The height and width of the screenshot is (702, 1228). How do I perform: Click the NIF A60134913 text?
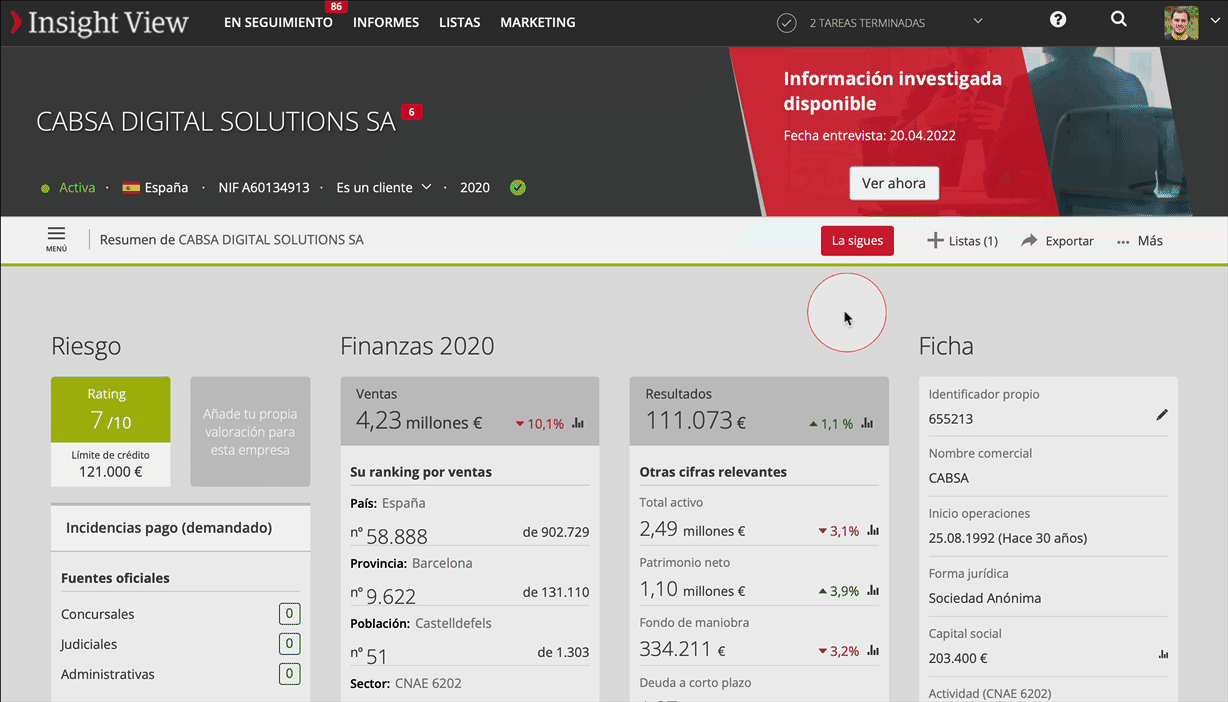click(x=264, y=187)
